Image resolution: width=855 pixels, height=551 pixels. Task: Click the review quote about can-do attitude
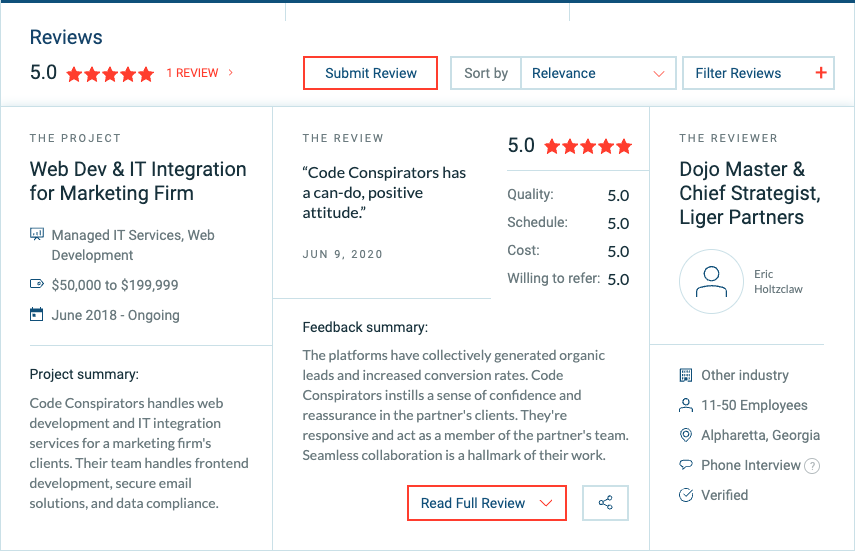click(x=384, y=193)
